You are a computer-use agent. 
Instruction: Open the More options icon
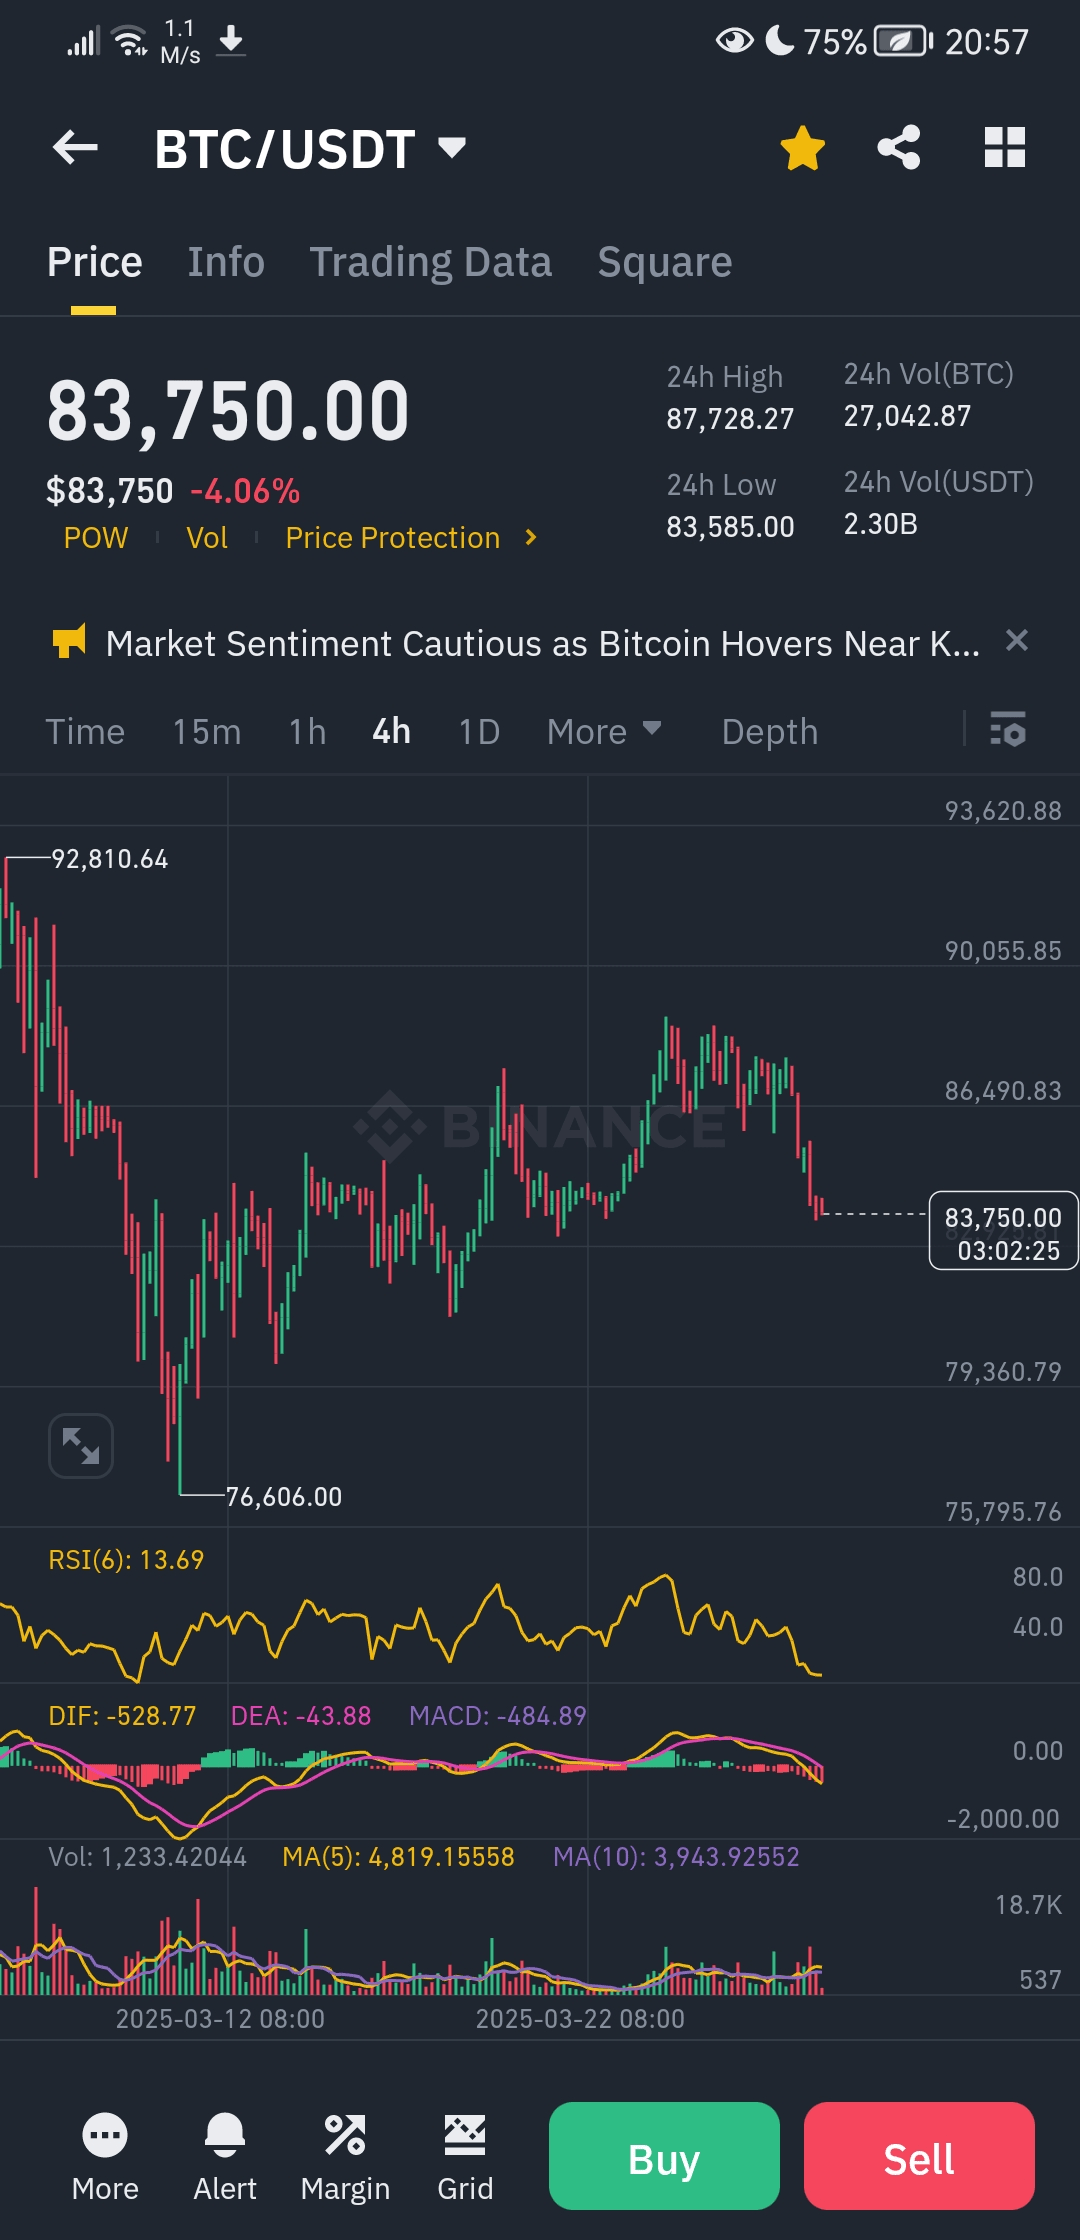point(106,2136)
